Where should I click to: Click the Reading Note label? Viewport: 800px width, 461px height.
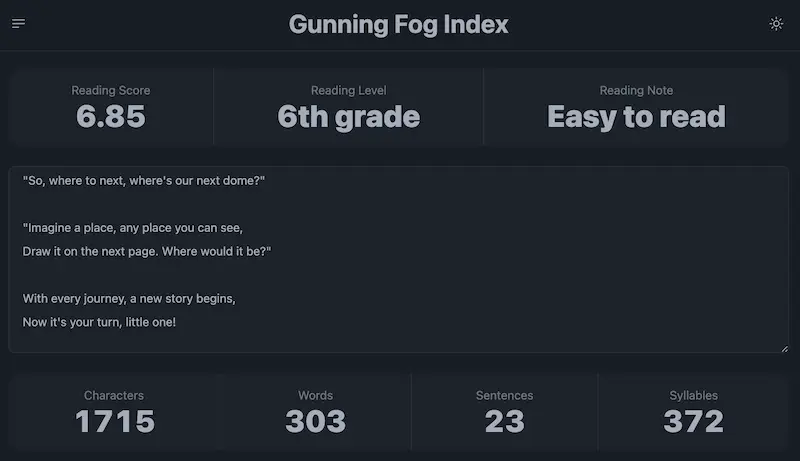636,90
